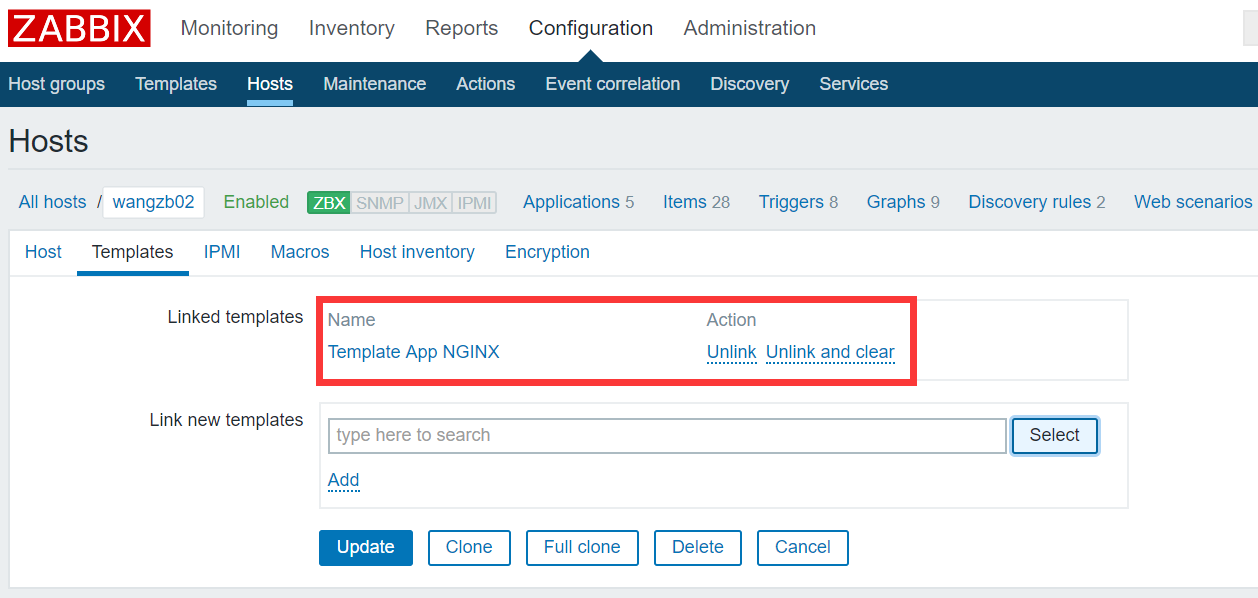This screenshot has height=598, width=1258.
Task: Click the Update button
Action: (x=365, y=547)
